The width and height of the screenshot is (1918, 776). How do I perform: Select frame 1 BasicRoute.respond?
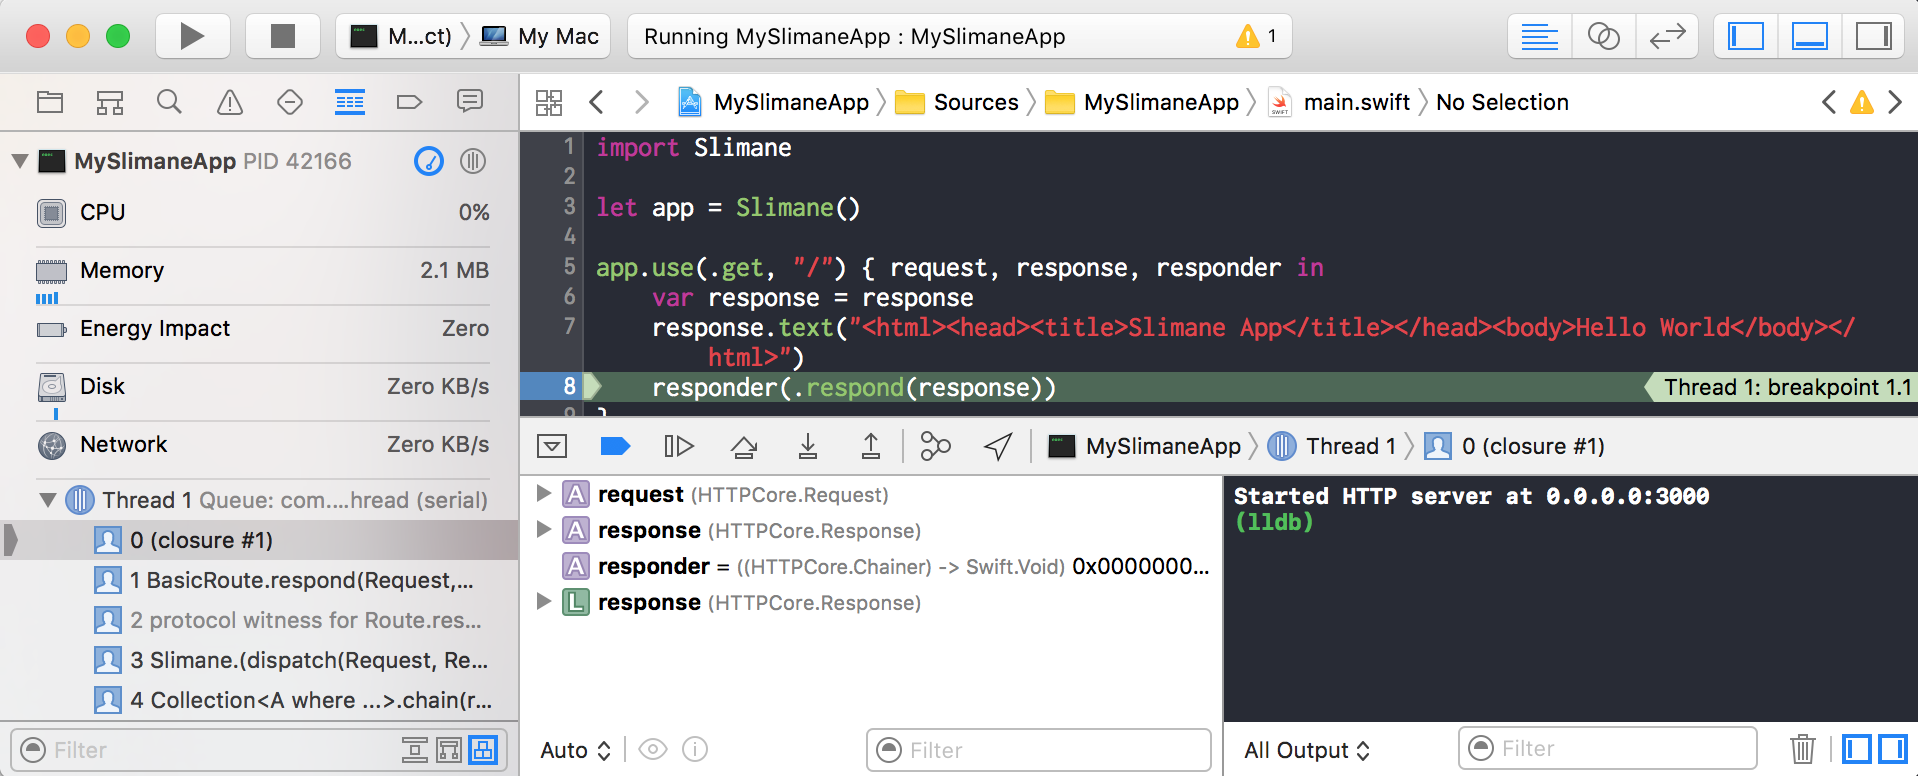coord(259,580)
